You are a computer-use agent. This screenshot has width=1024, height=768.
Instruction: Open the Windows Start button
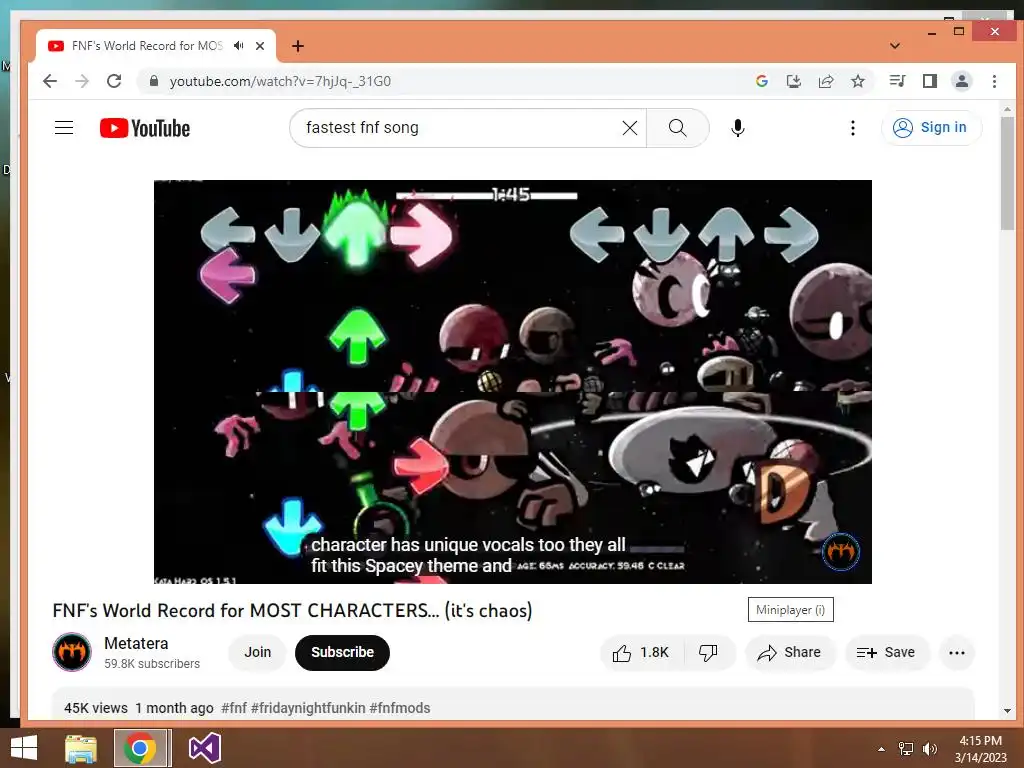[24, 748]
